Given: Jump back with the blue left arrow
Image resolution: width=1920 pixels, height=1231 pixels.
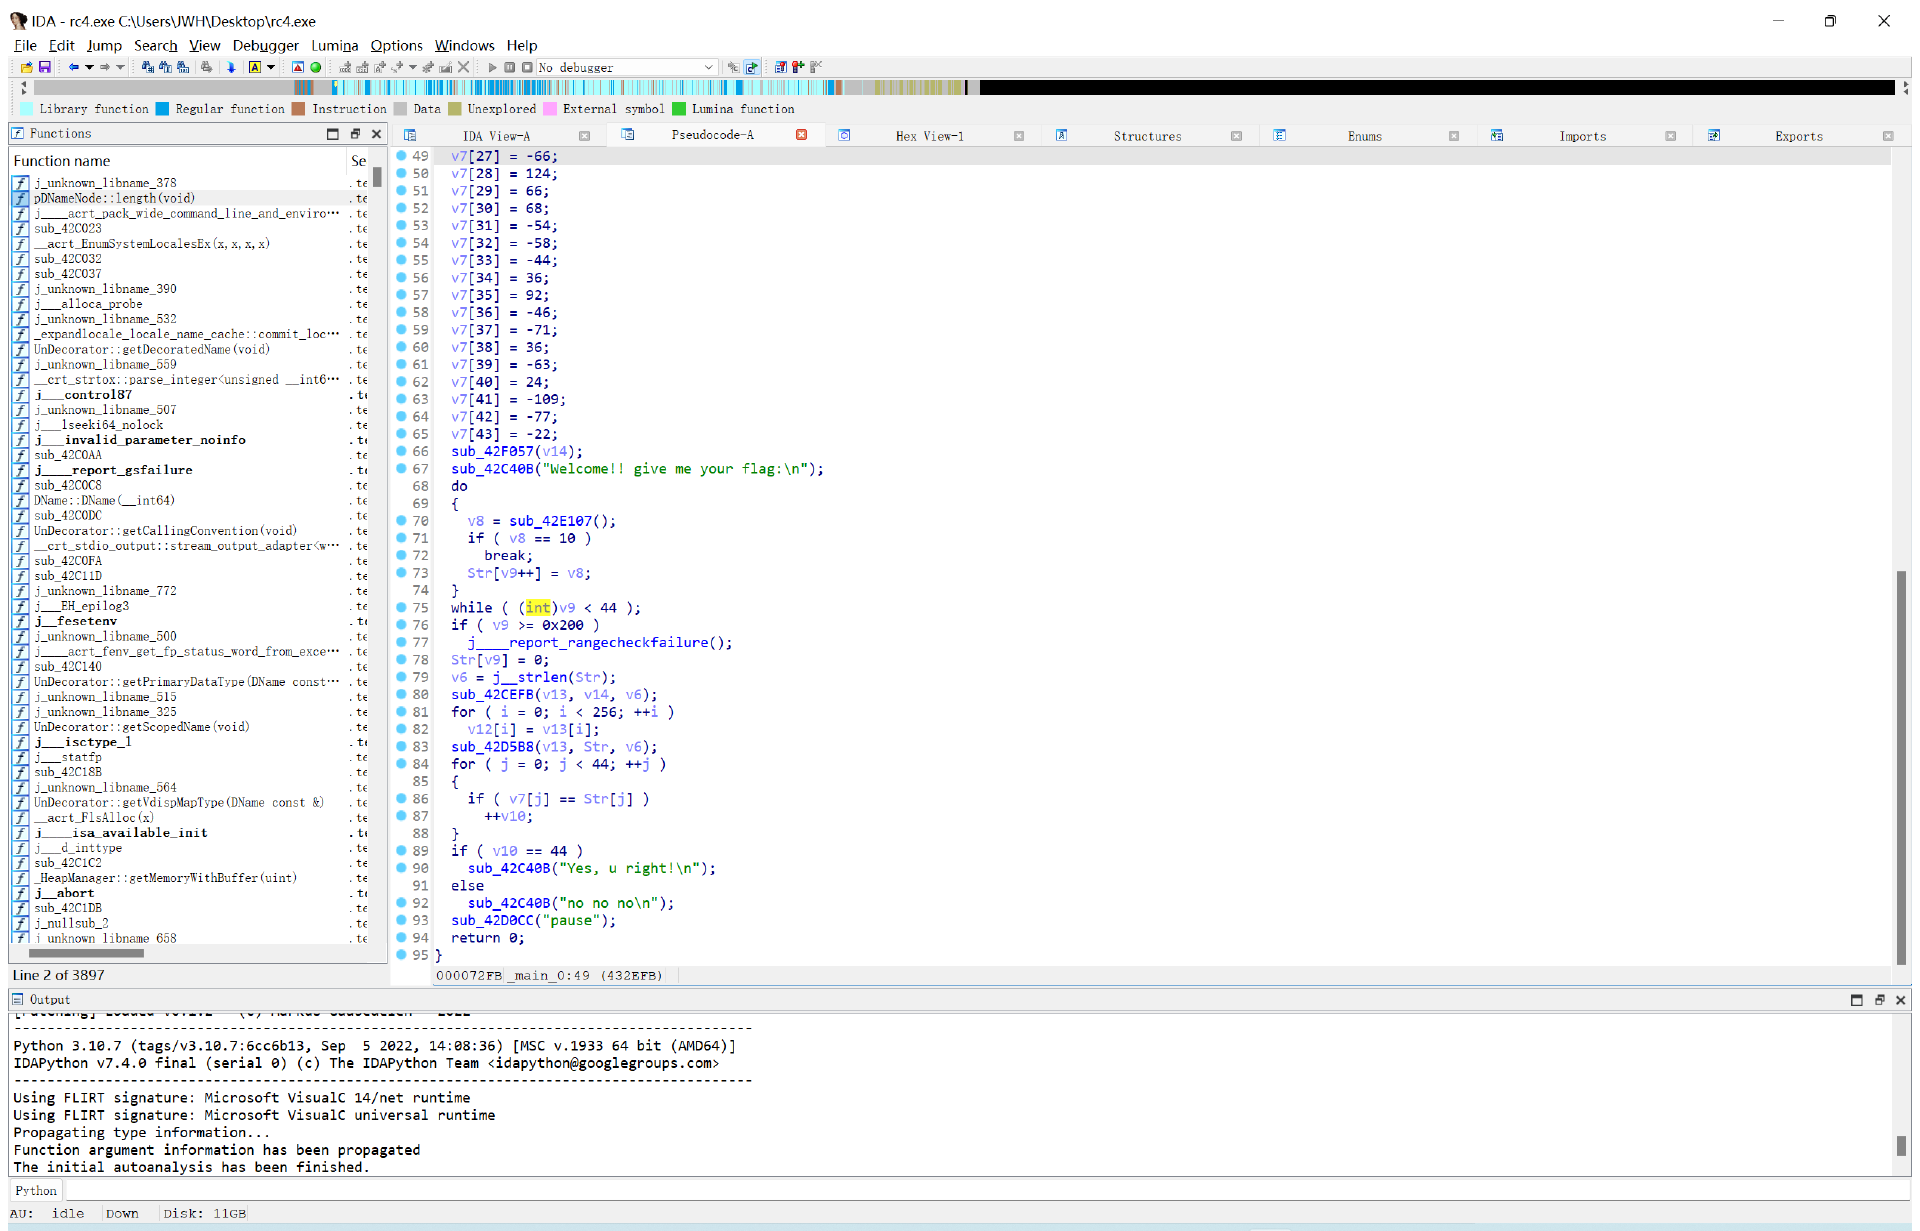Looking at the screenshot, I should tap(73, 67).
